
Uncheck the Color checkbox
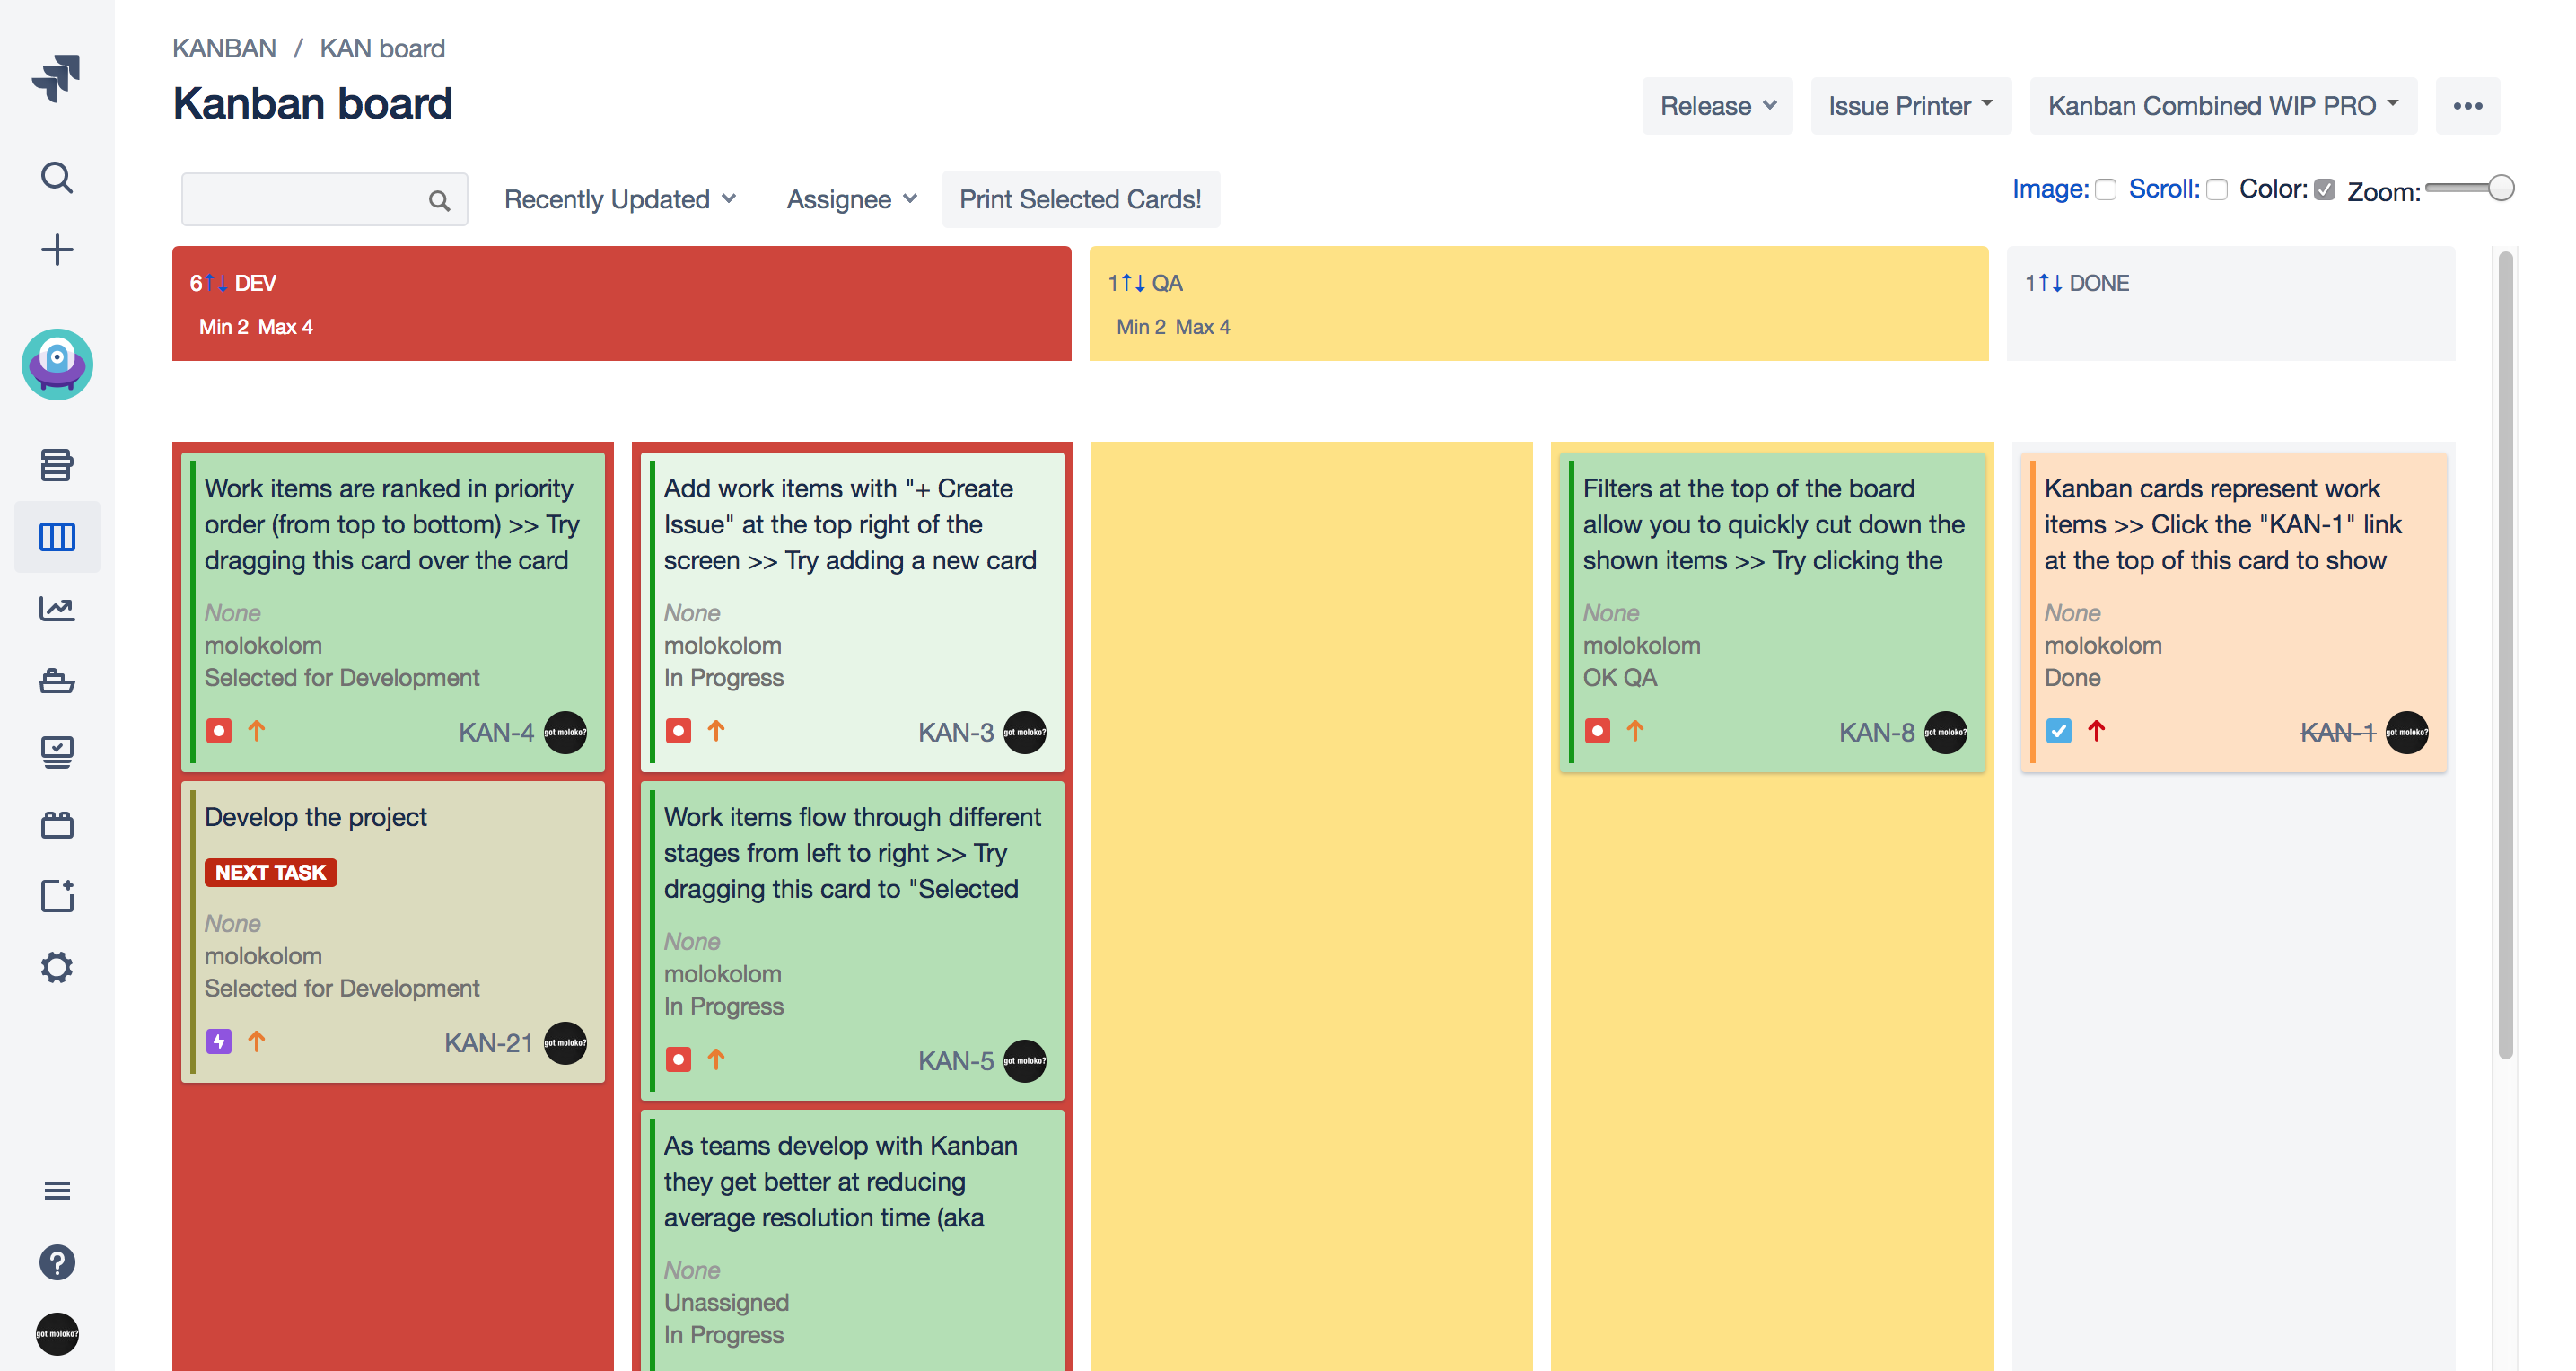coord(2324,190)
